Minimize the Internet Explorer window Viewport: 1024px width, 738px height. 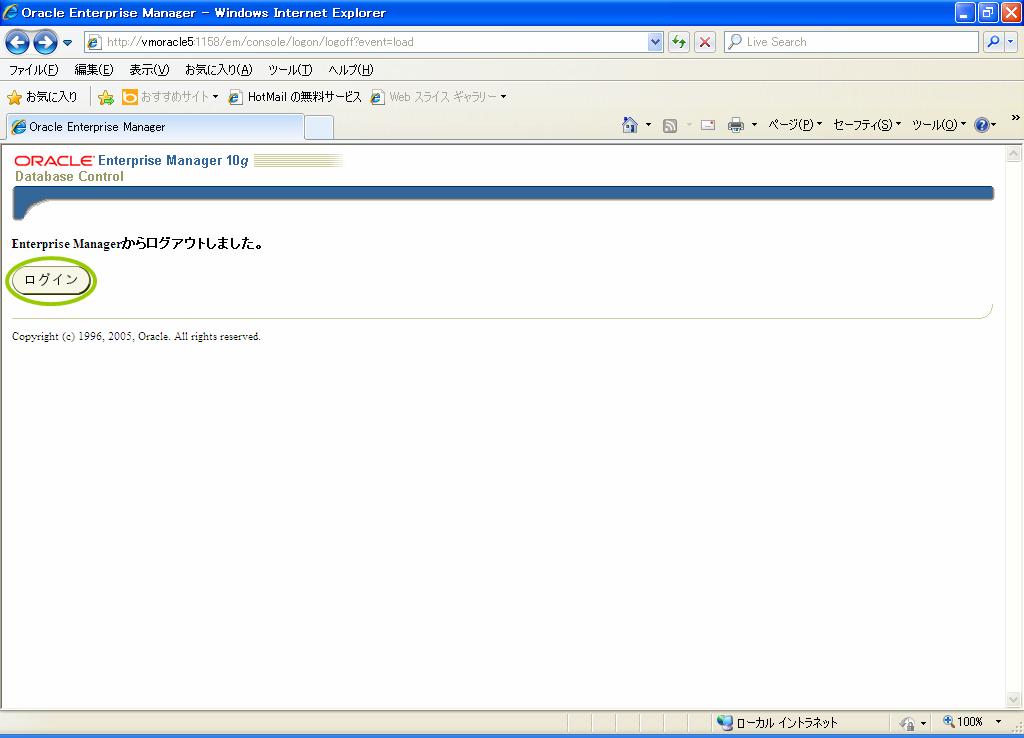(x=965, y=12)
